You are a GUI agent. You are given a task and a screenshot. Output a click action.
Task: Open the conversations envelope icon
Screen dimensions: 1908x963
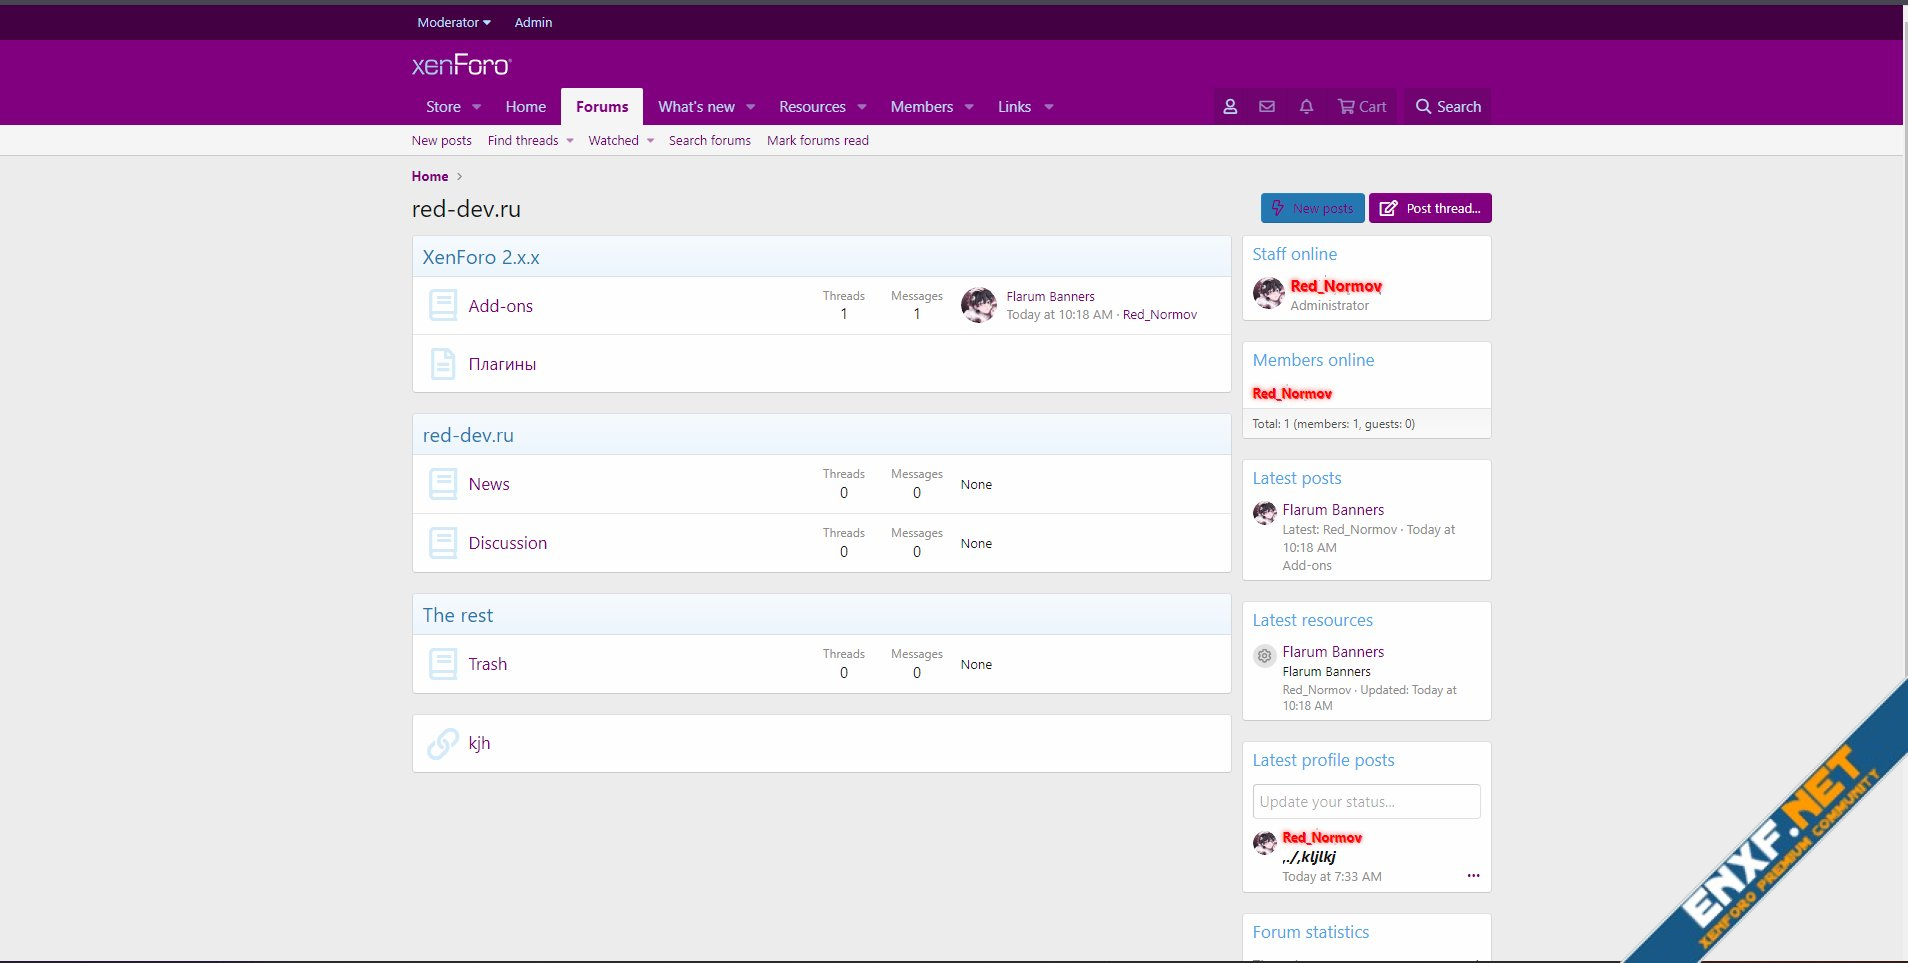coord(1267,107)
